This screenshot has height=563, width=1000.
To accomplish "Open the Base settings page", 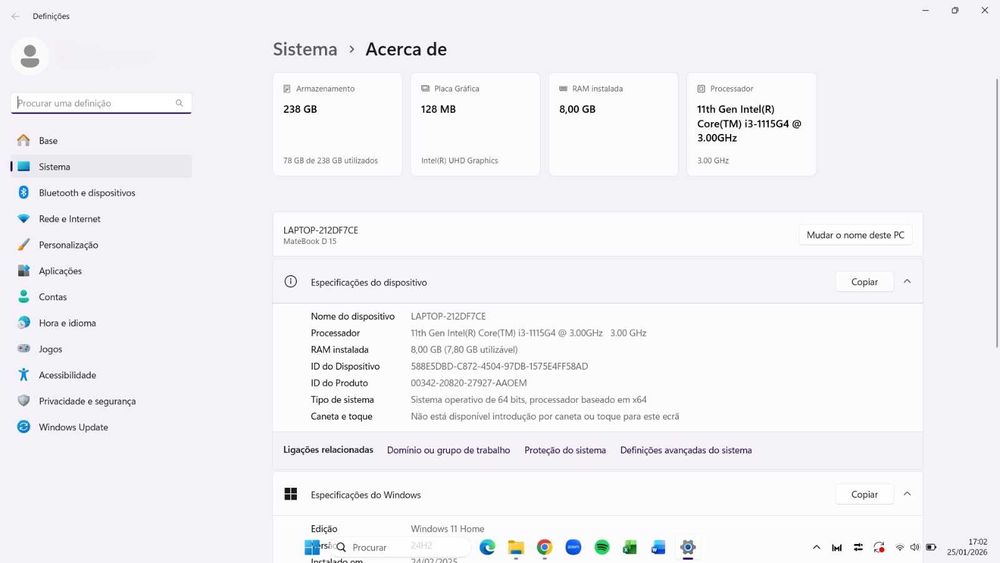I will [101, 140].
